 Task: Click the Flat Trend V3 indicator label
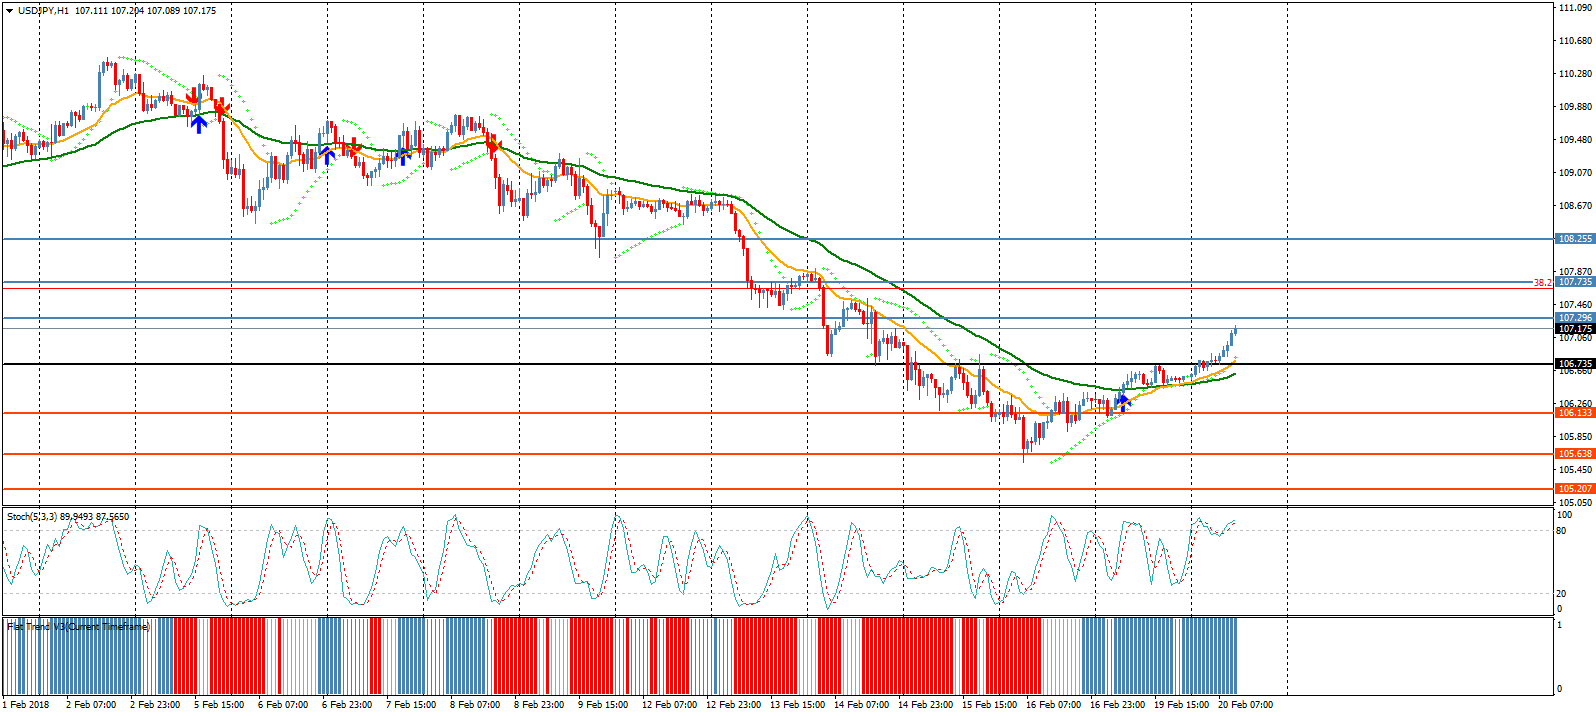pyautogui.click(x=78, y=627)
